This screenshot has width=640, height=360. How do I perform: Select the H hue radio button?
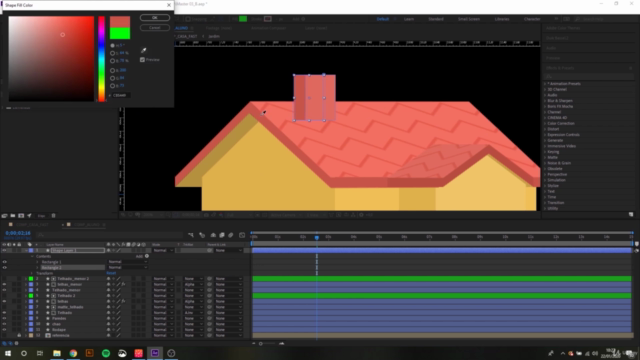point(112,45)
